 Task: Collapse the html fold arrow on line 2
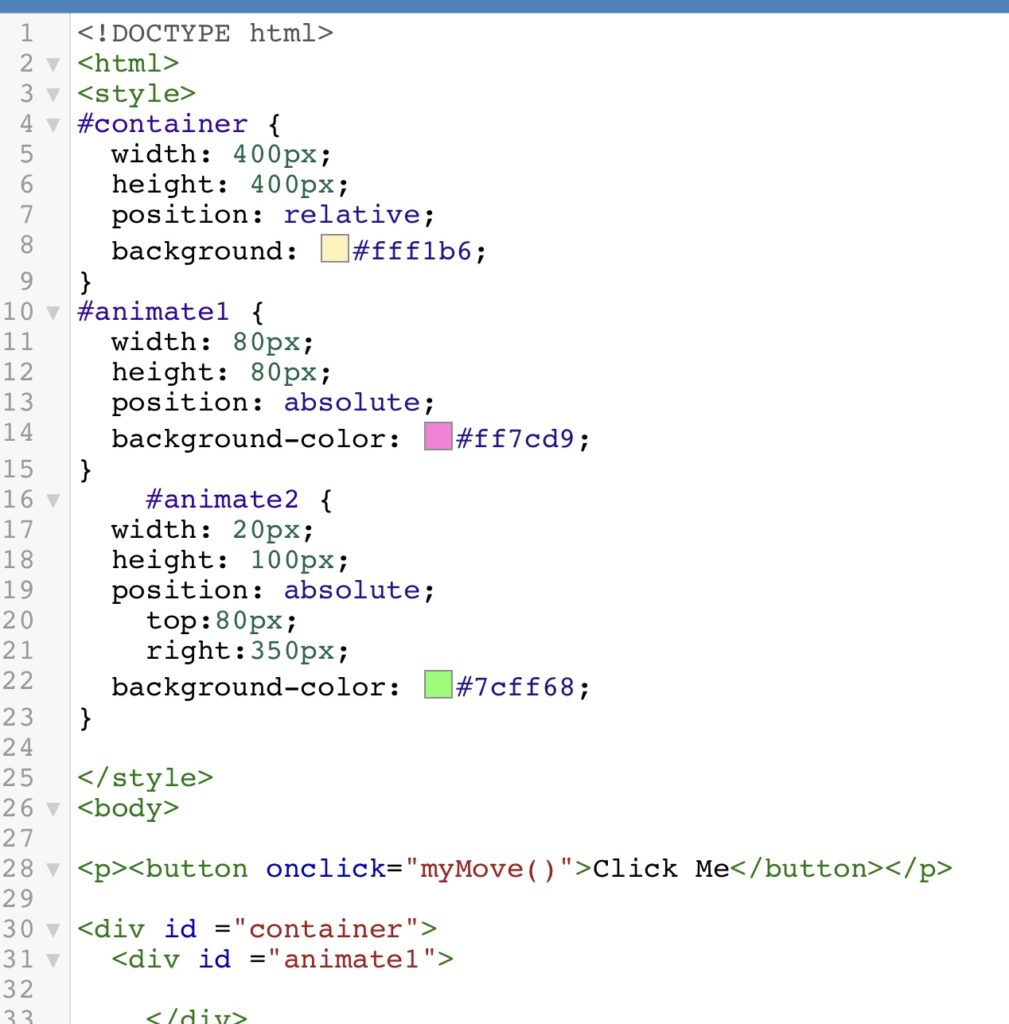[x=53, y=64]
